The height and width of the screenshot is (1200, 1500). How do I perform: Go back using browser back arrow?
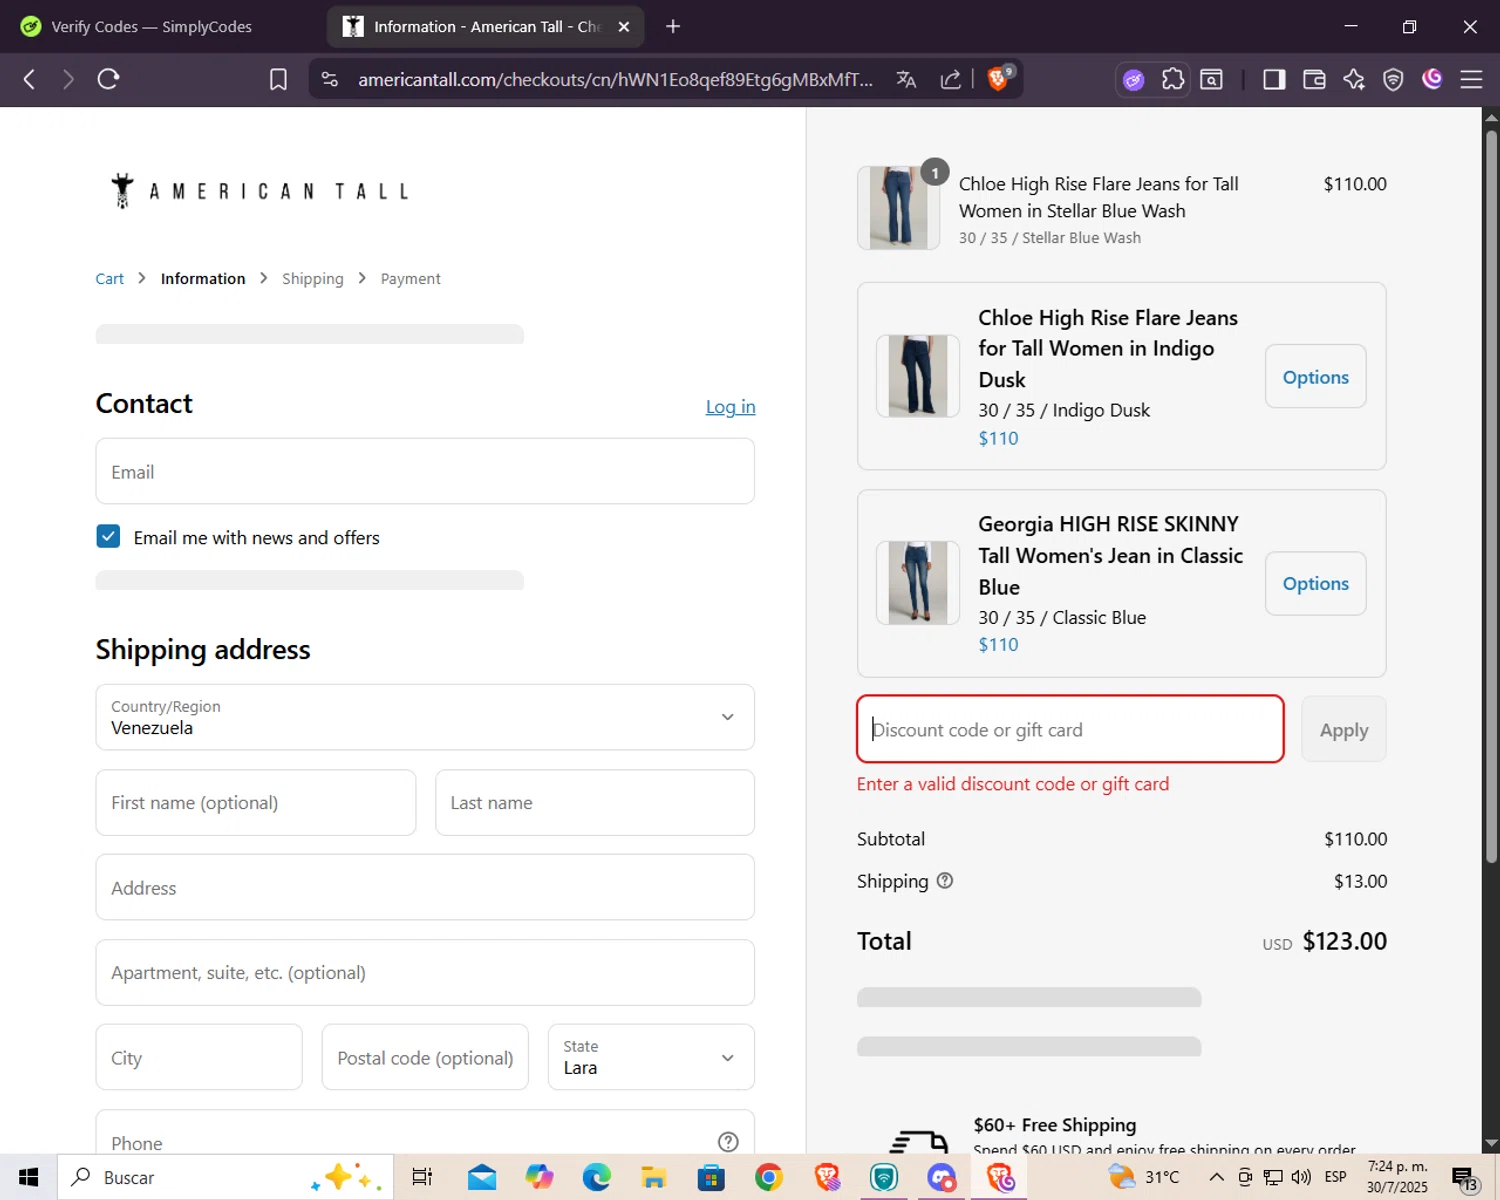pyautogui.click(x=29, y=79)
